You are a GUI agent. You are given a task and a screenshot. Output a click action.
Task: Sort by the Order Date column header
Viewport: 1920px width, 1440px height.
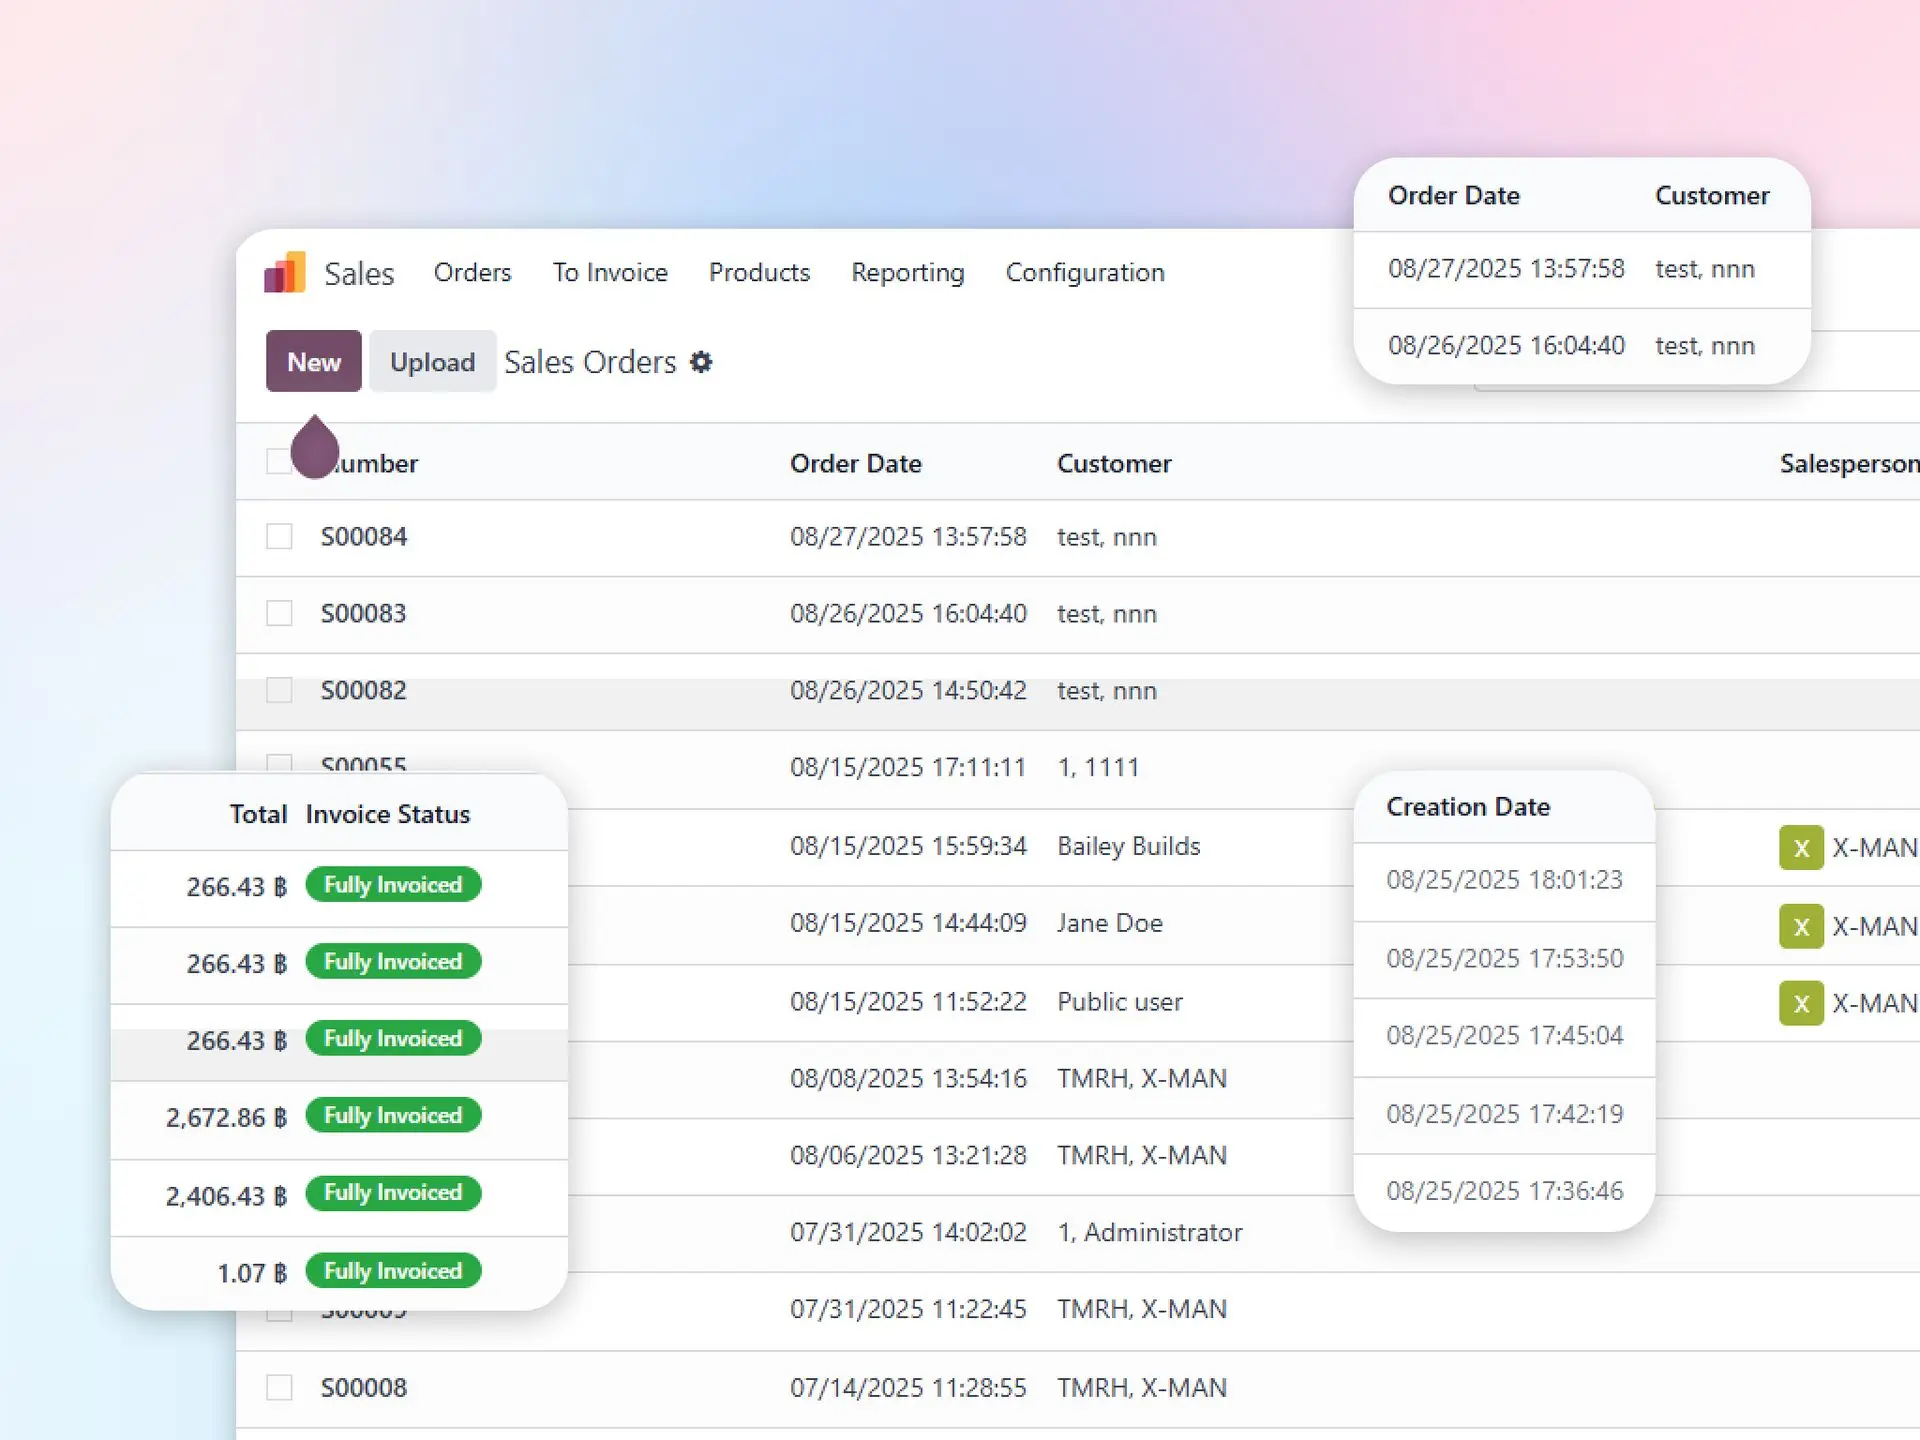(855, 464)
